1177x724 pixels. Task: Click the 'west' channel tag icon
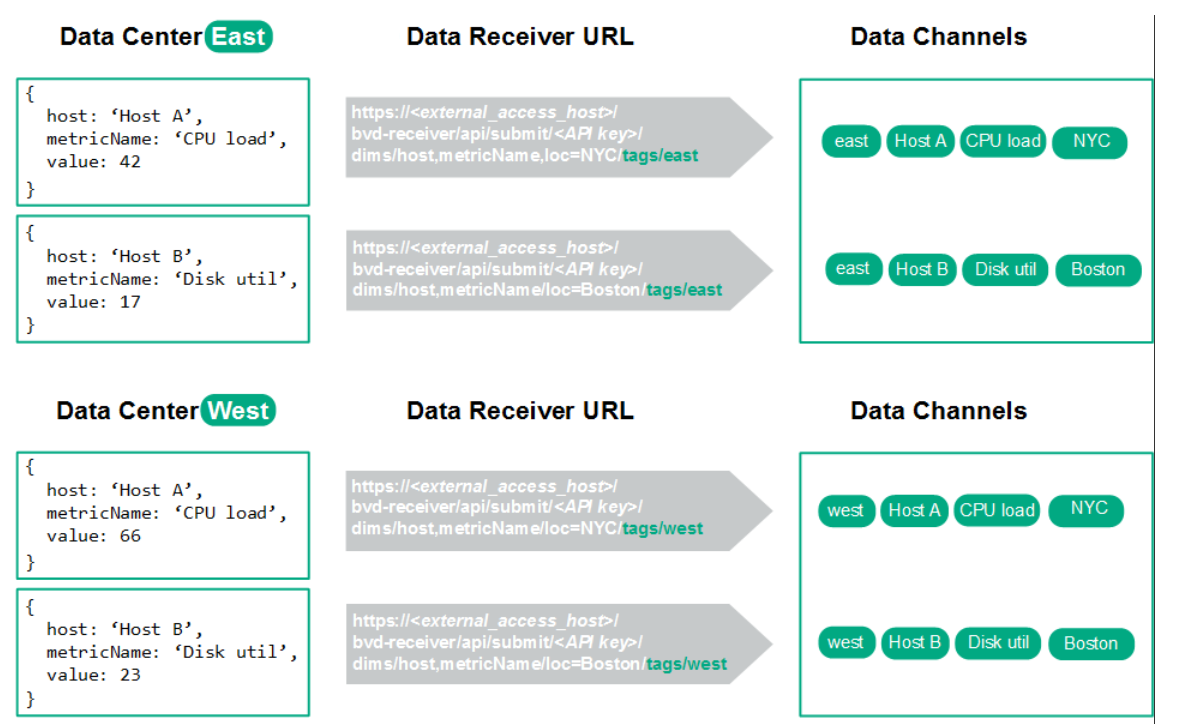(x=846, y=510)
